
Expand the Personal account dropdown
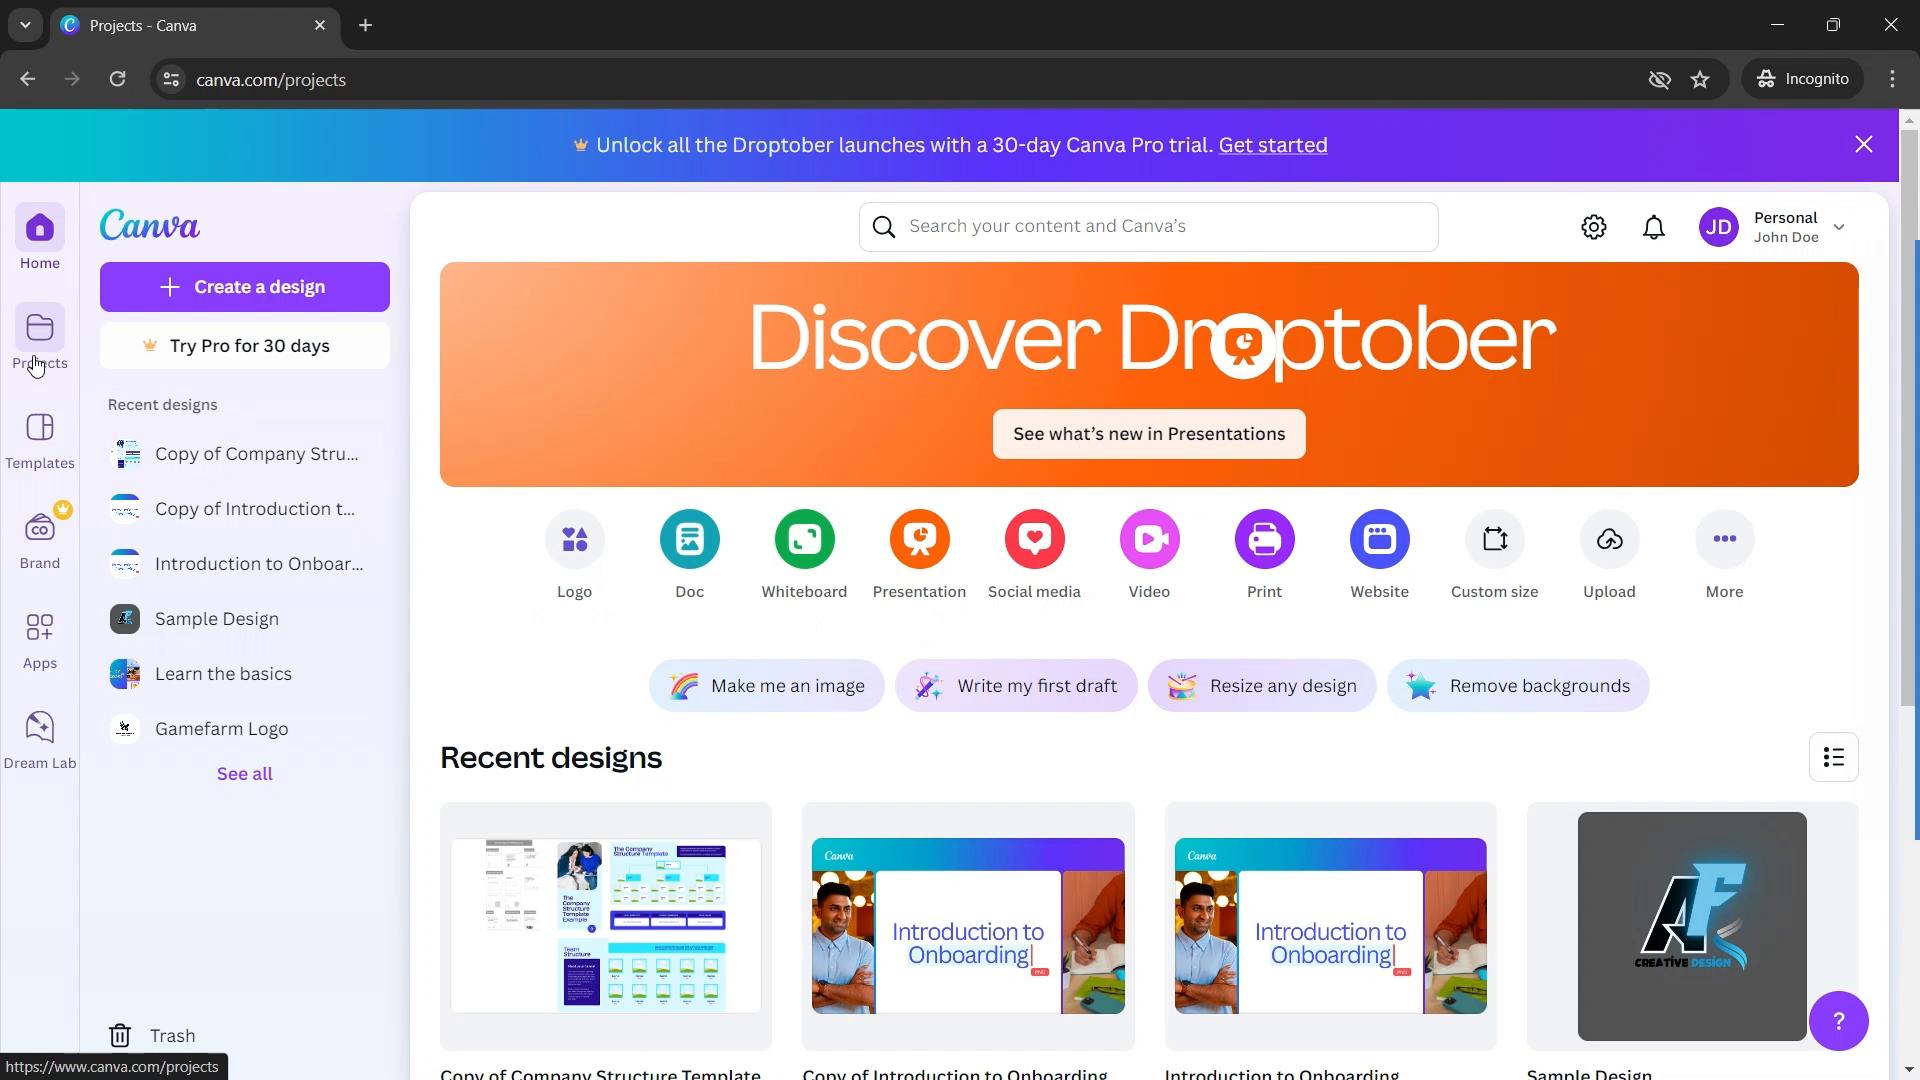point(1840,227)
